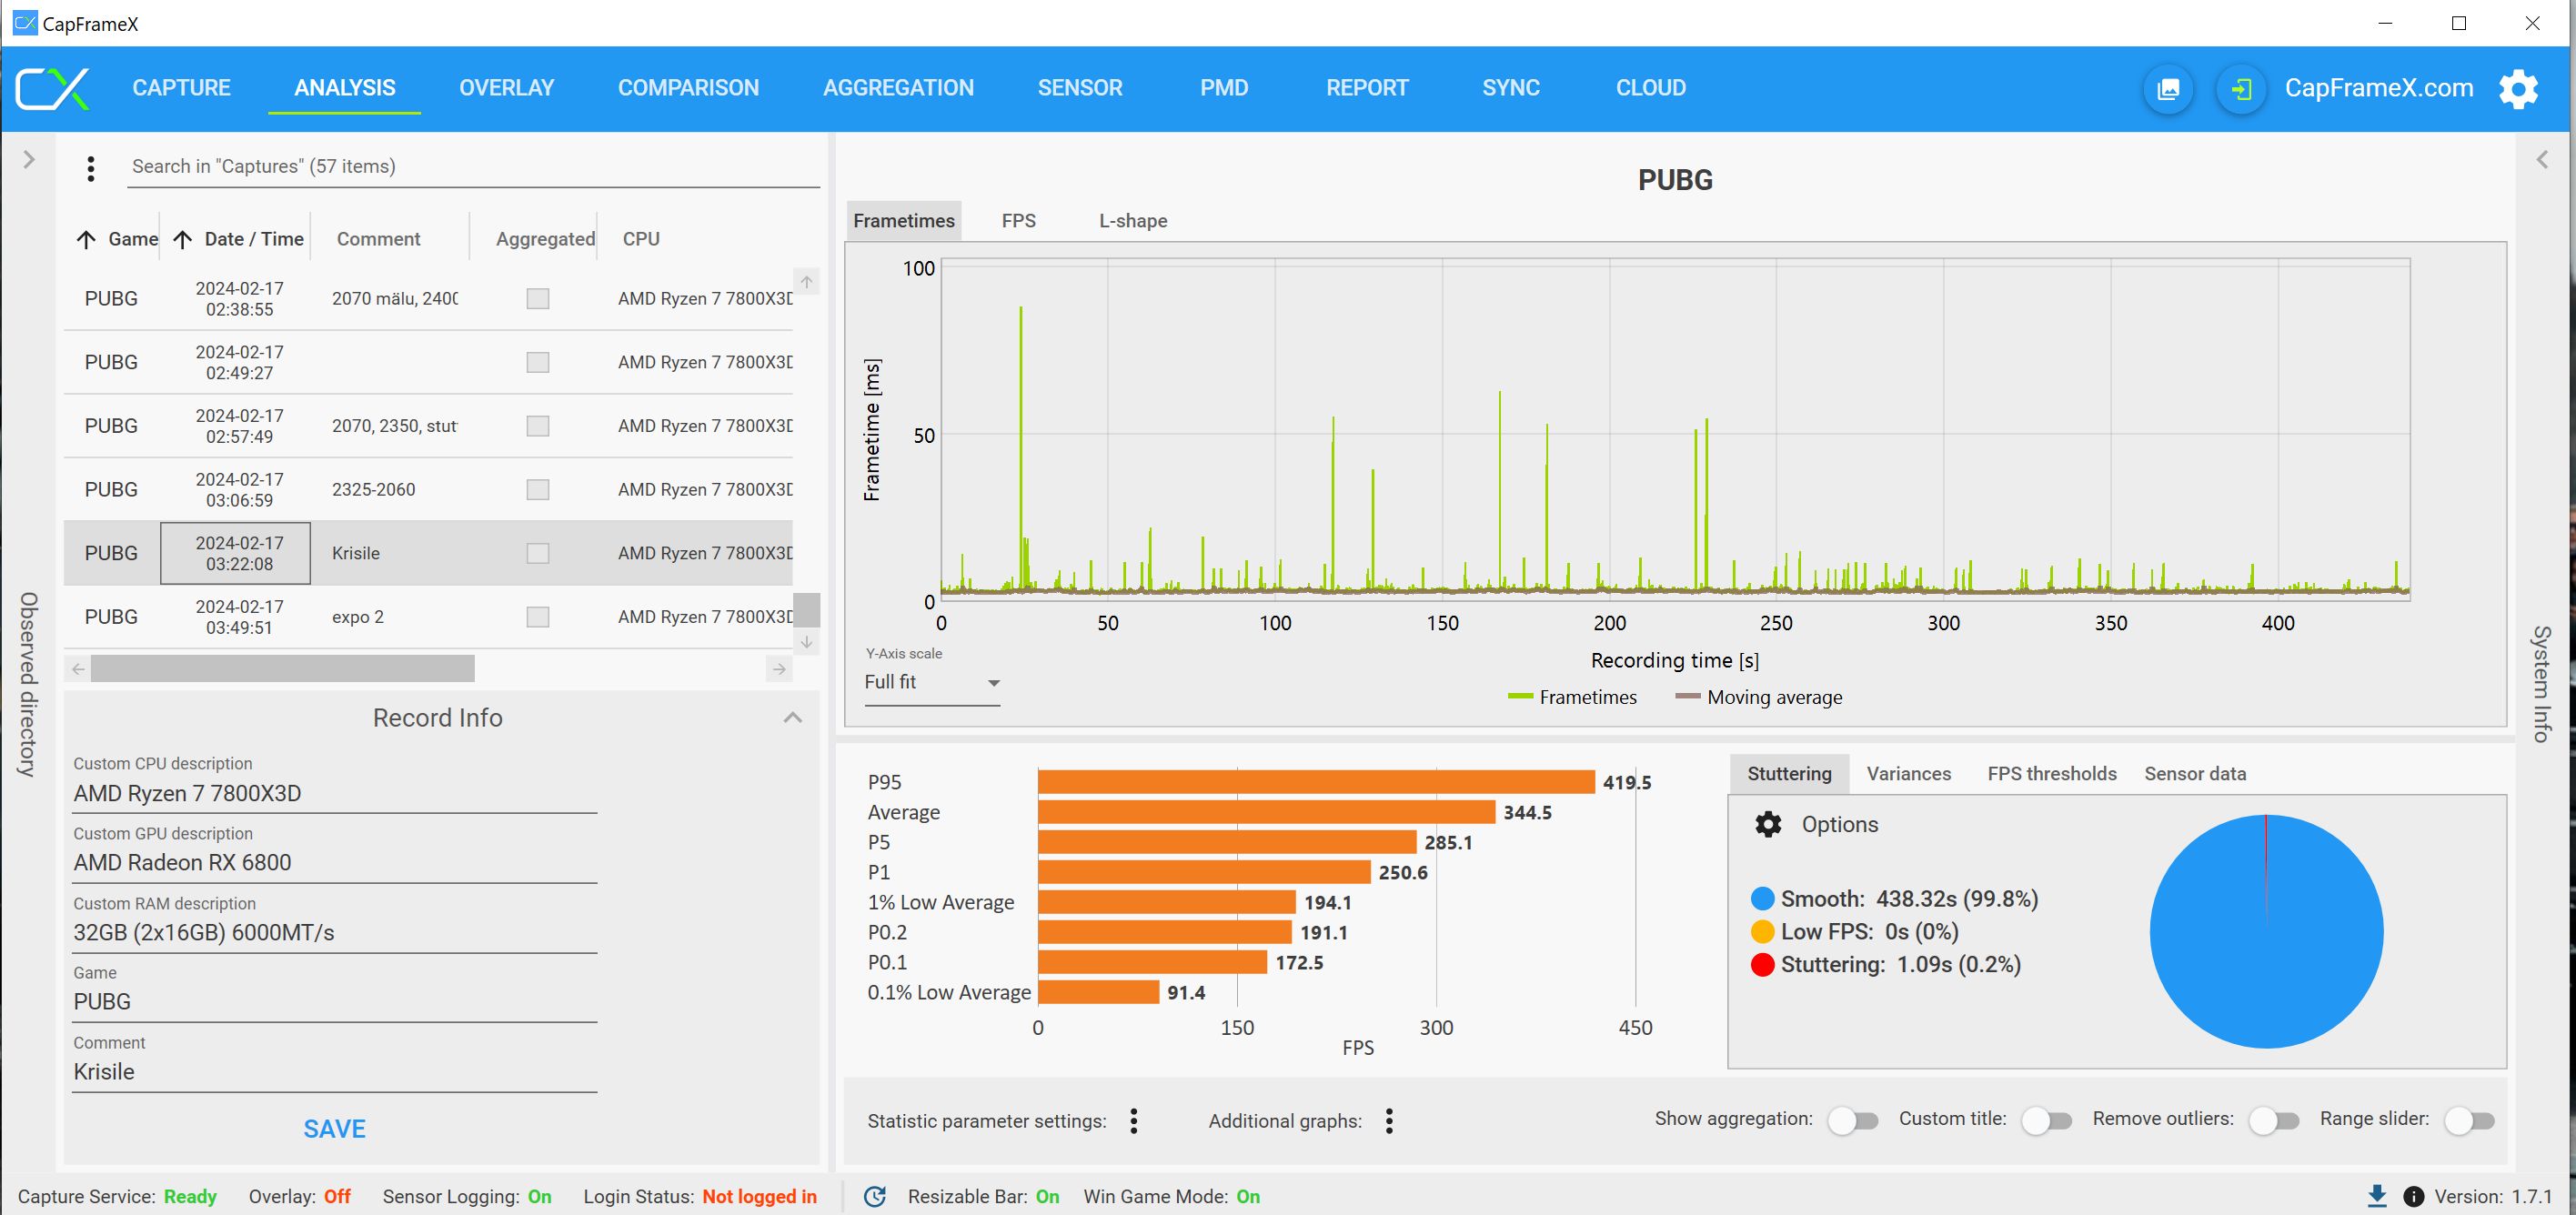Image resolution: width=2576 pixels, height=1215 pixels.
Task: Open the COMPARISON tab
Action: (688, 88)
